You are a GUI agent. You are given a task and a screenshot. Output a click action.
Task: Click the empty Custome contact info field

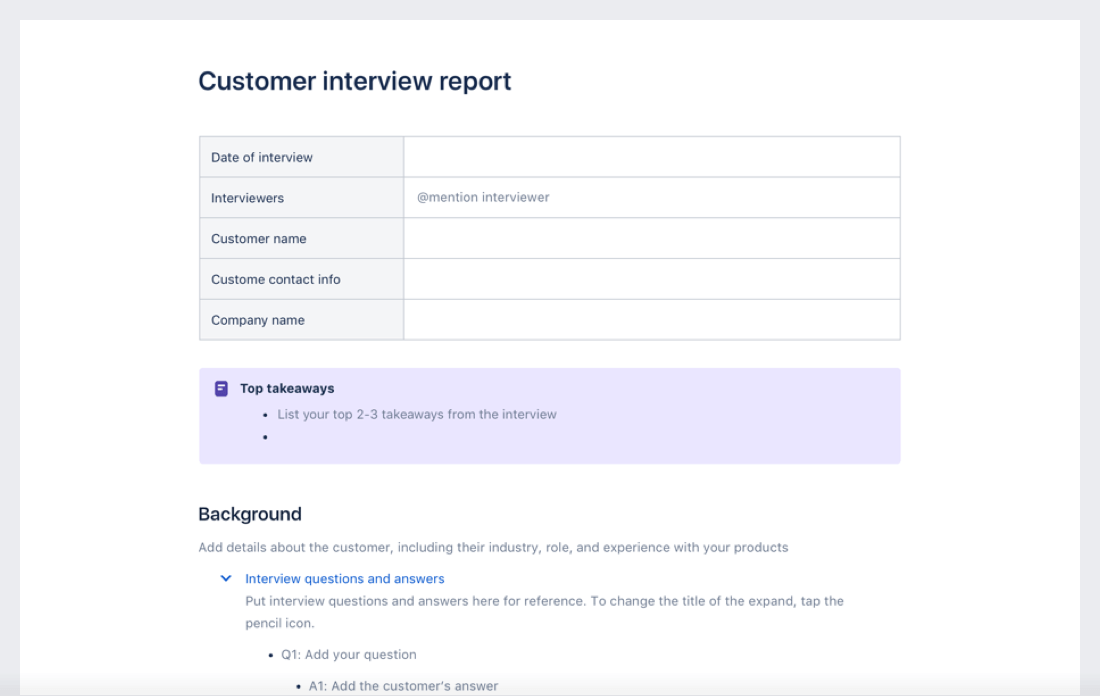pyautogui.click(x=650, y=278)
